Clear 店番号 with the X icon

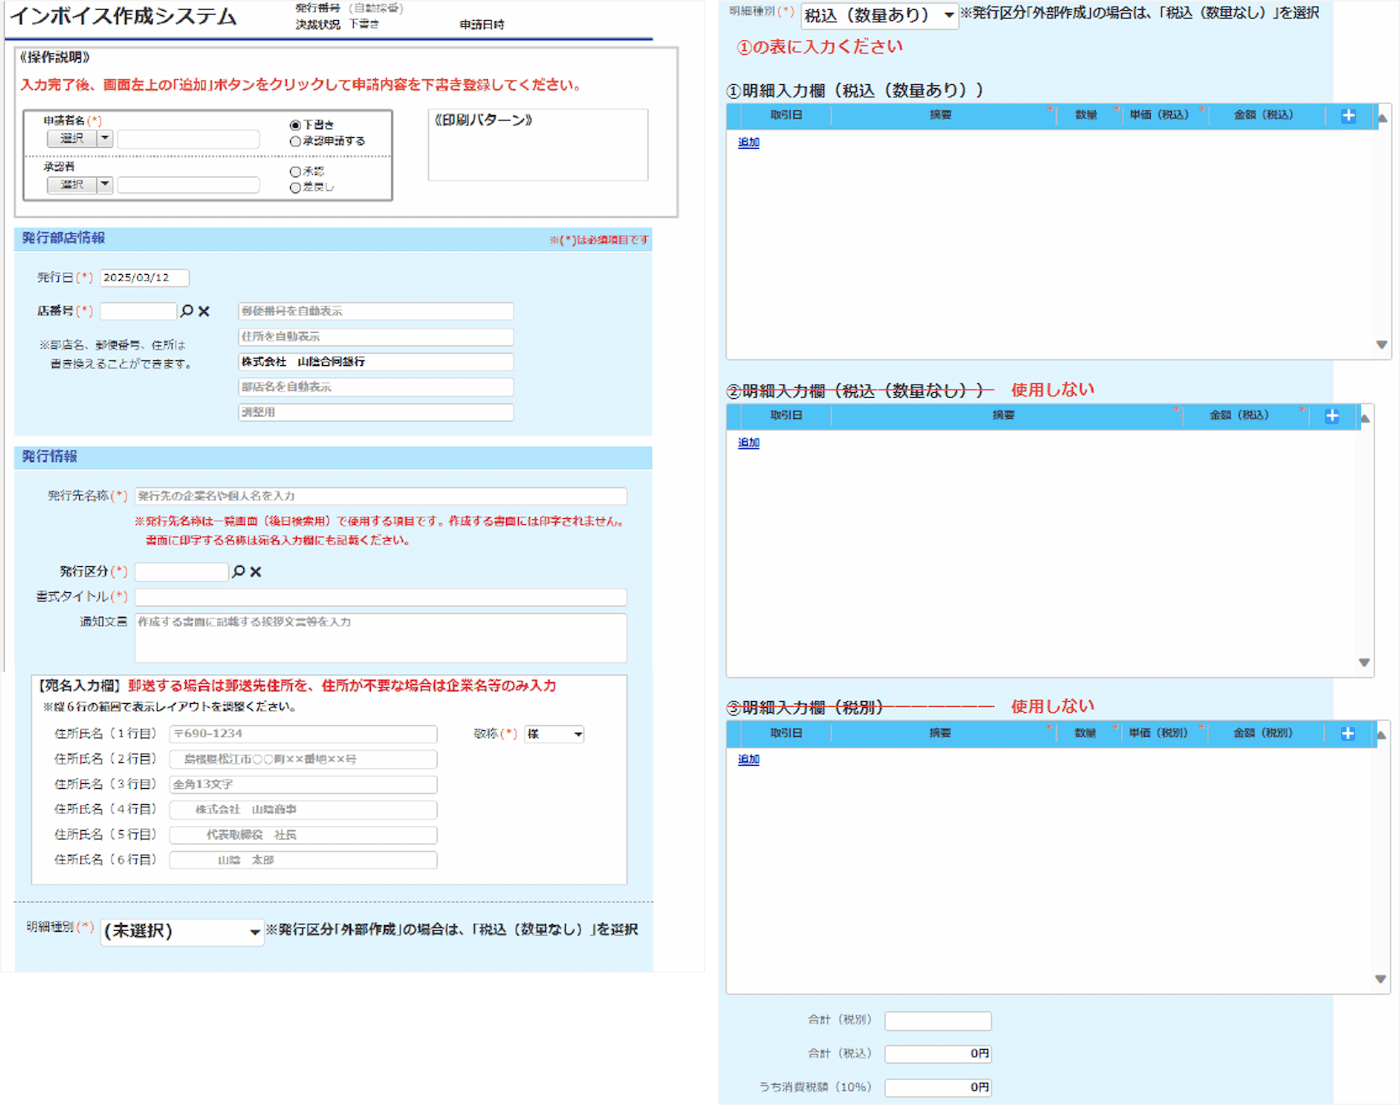point(204,311)
